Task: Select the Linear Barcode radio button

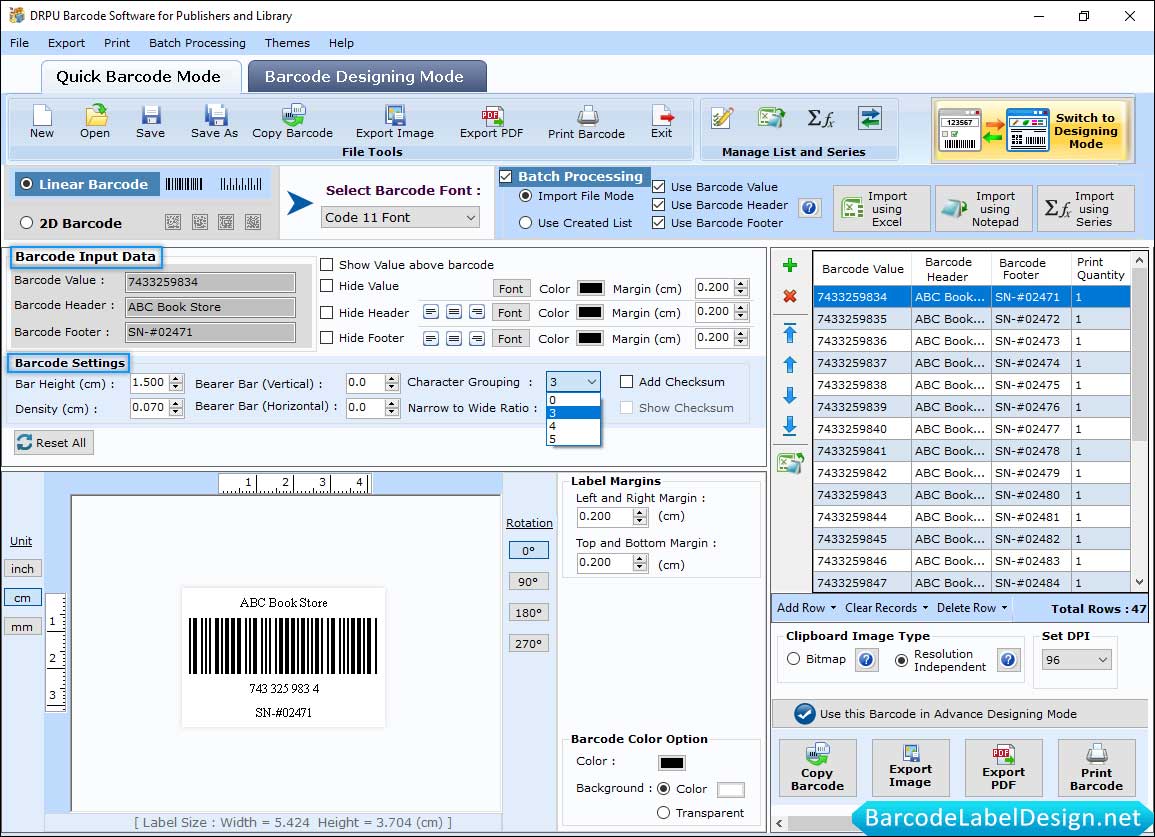Action: click(27, 183)
